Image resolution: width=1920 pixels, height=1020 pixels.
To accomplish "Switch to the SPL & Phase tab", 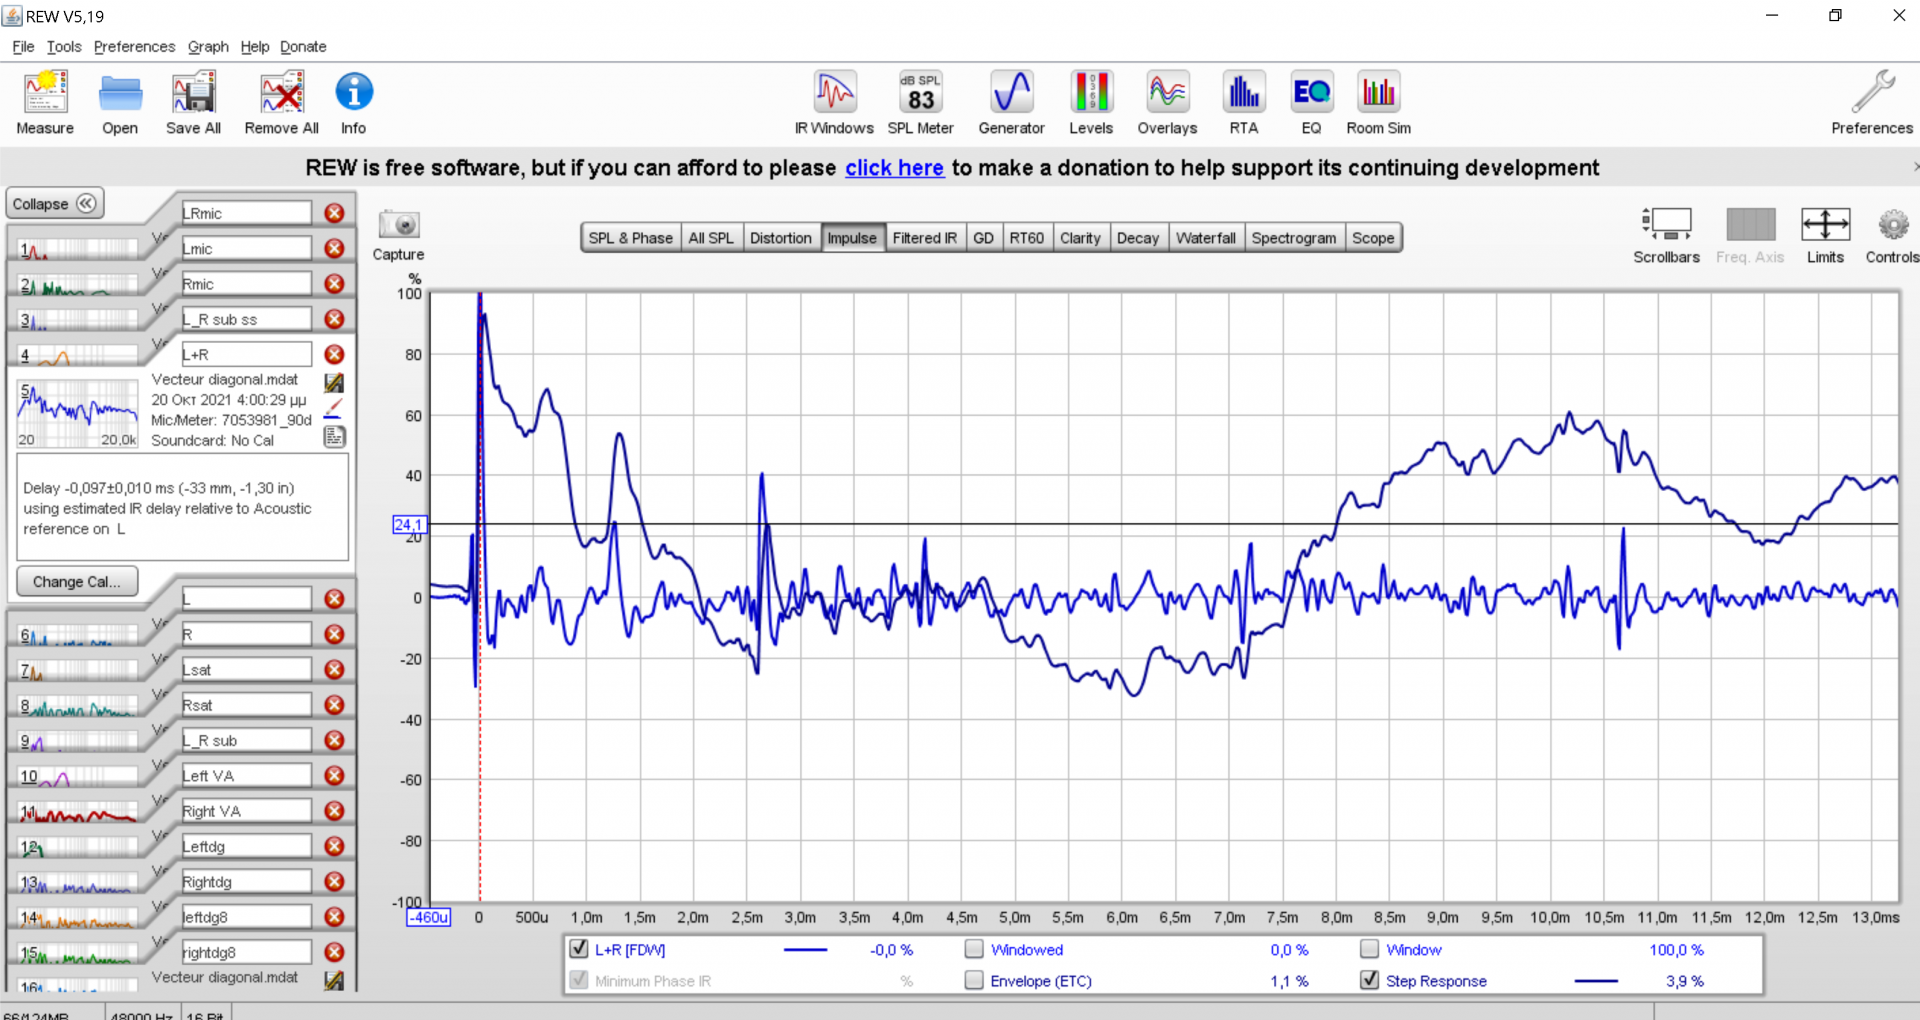I will click(x=631, y=238).
